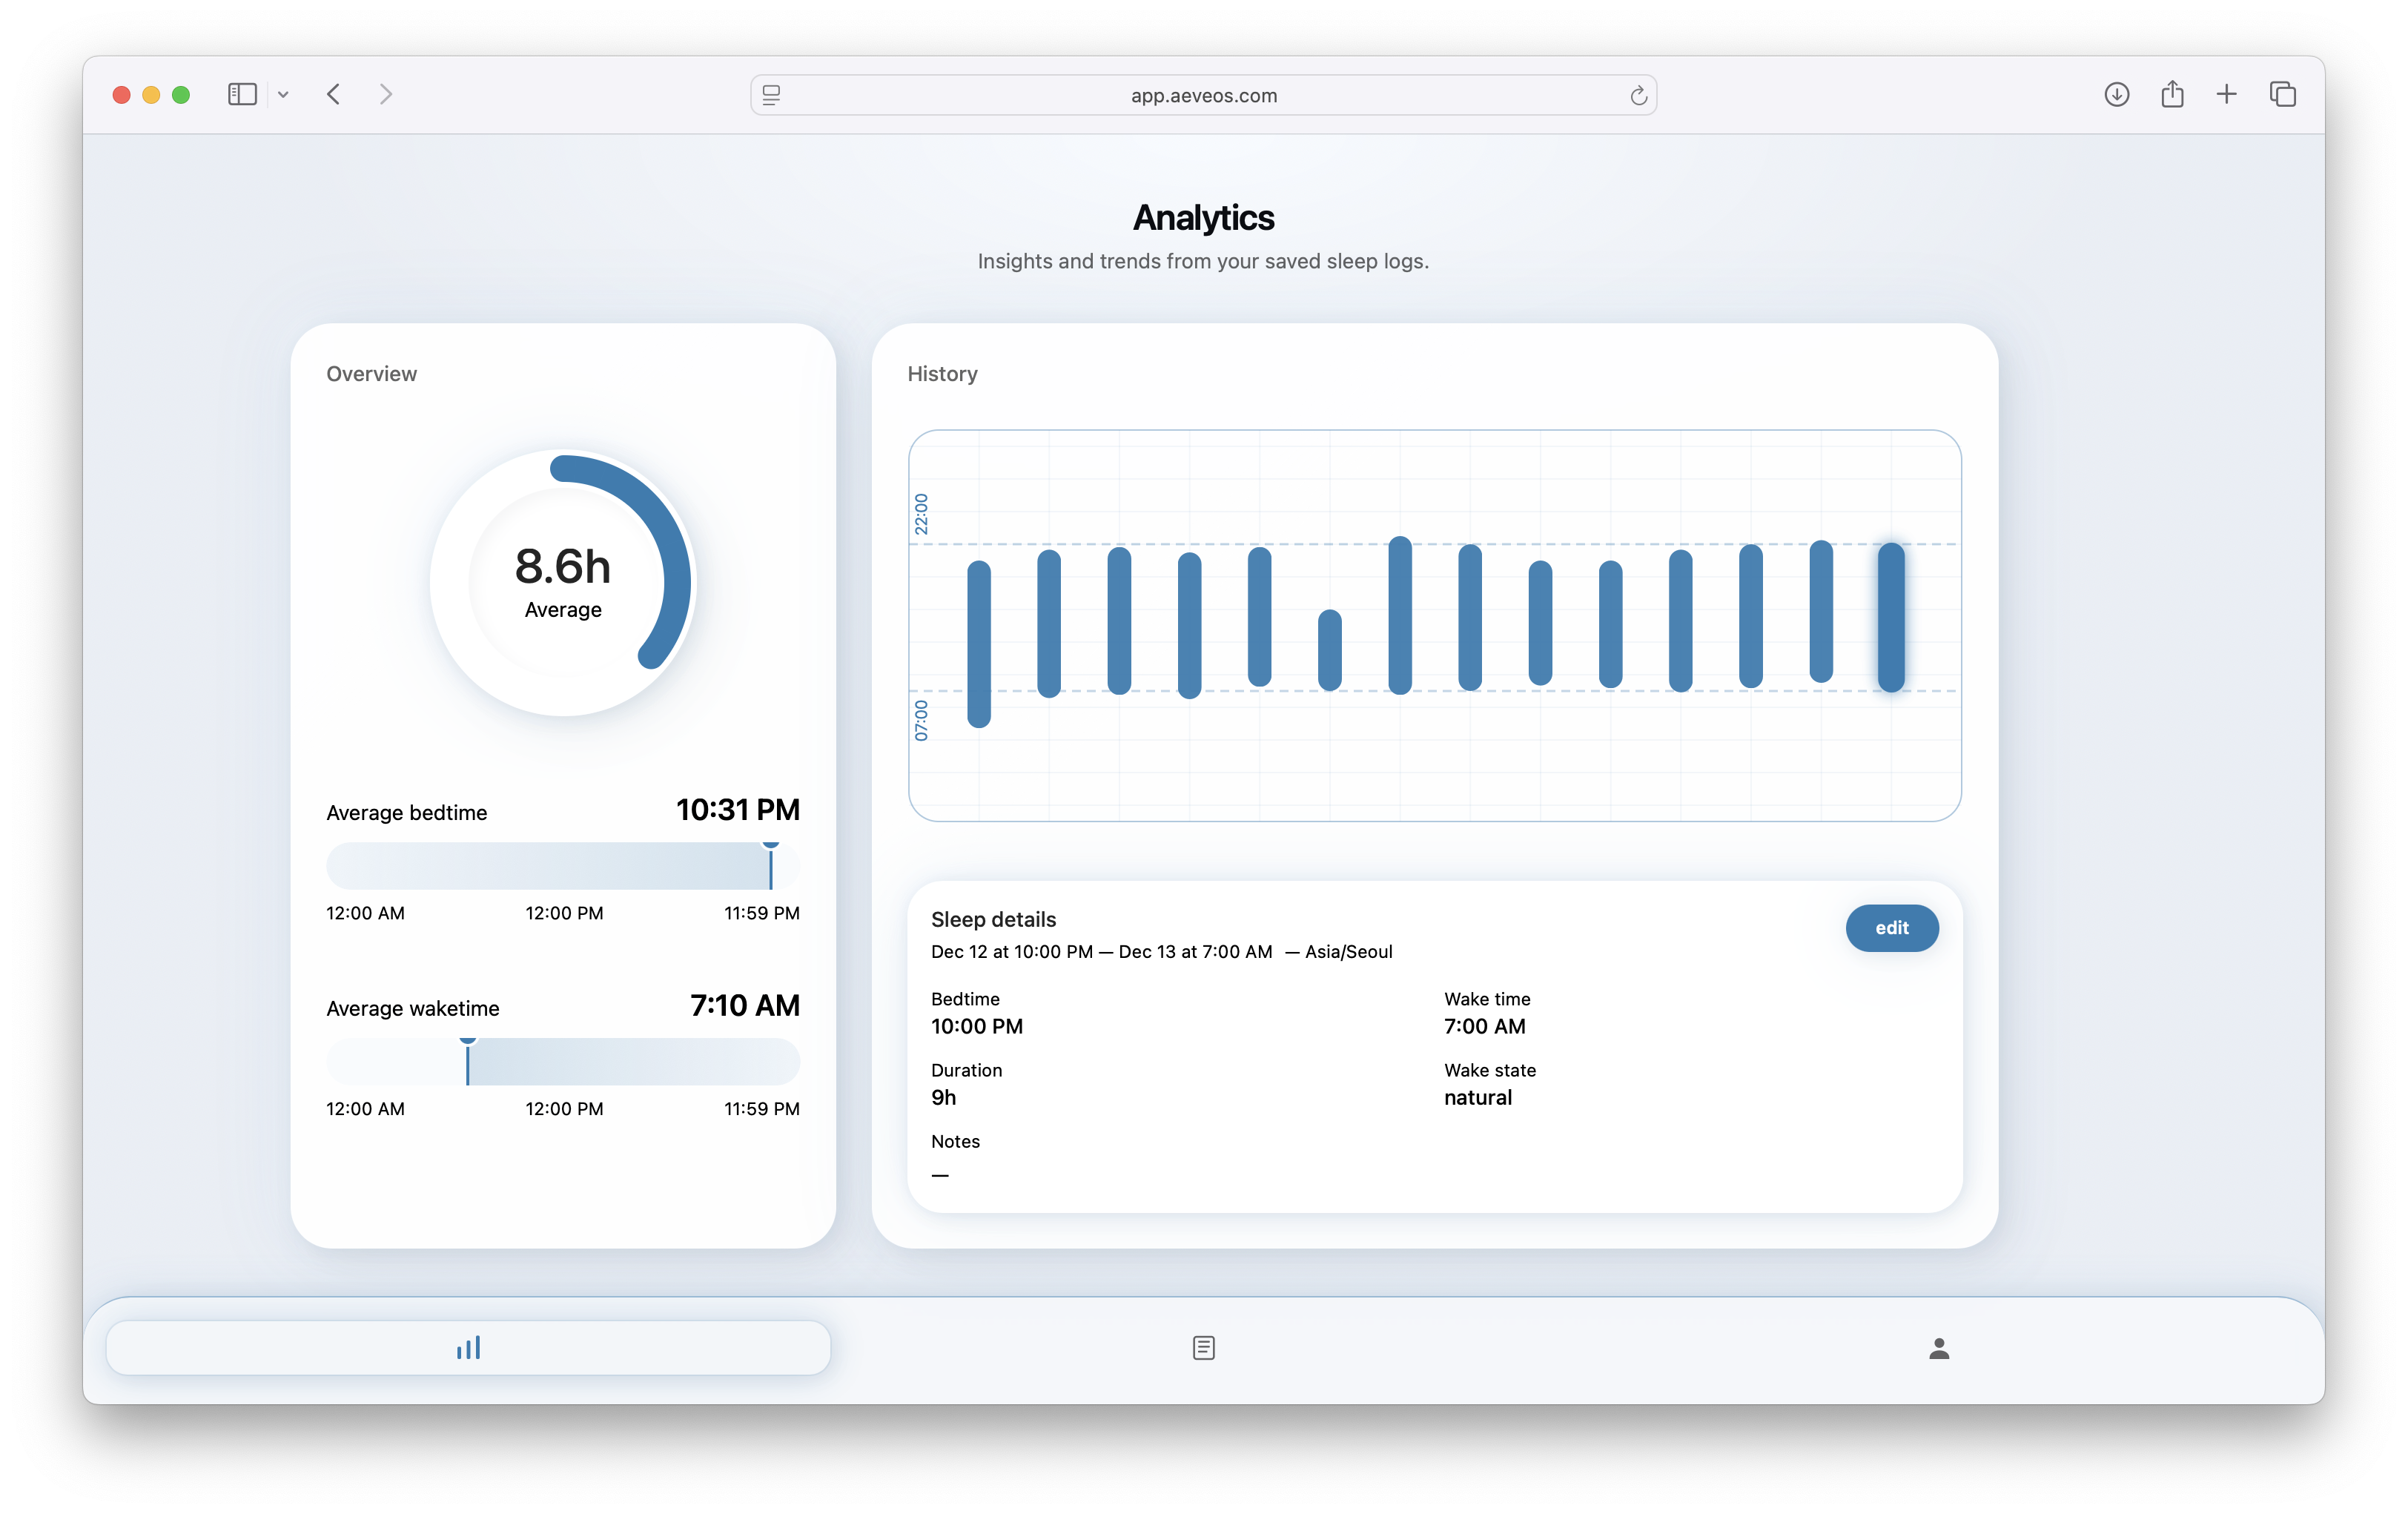Open the downloads icon in toolbar
This screenshot has width=2408, height=1514.
pyautogui.click(x=2116, y=94)
